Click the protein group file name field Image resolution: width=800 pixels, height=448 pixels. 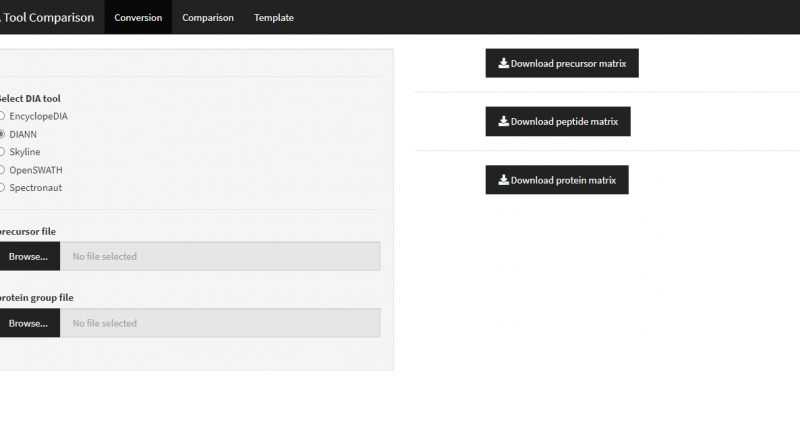point(220,323)
